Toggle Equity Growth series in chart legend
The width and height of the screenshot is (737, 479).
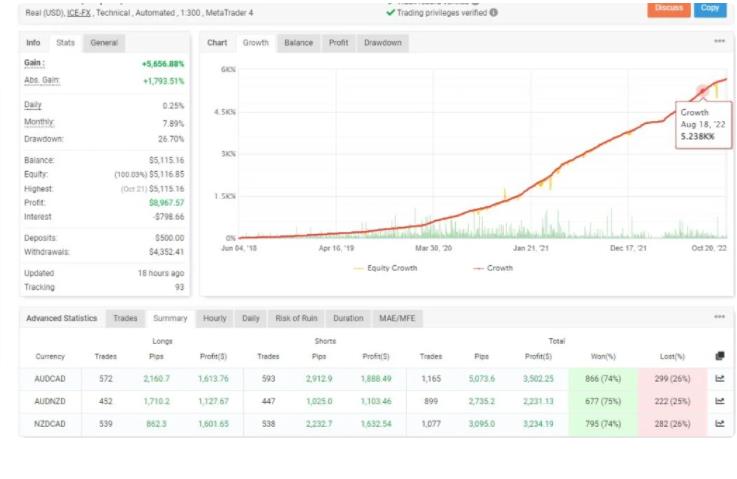pos(384,268)
